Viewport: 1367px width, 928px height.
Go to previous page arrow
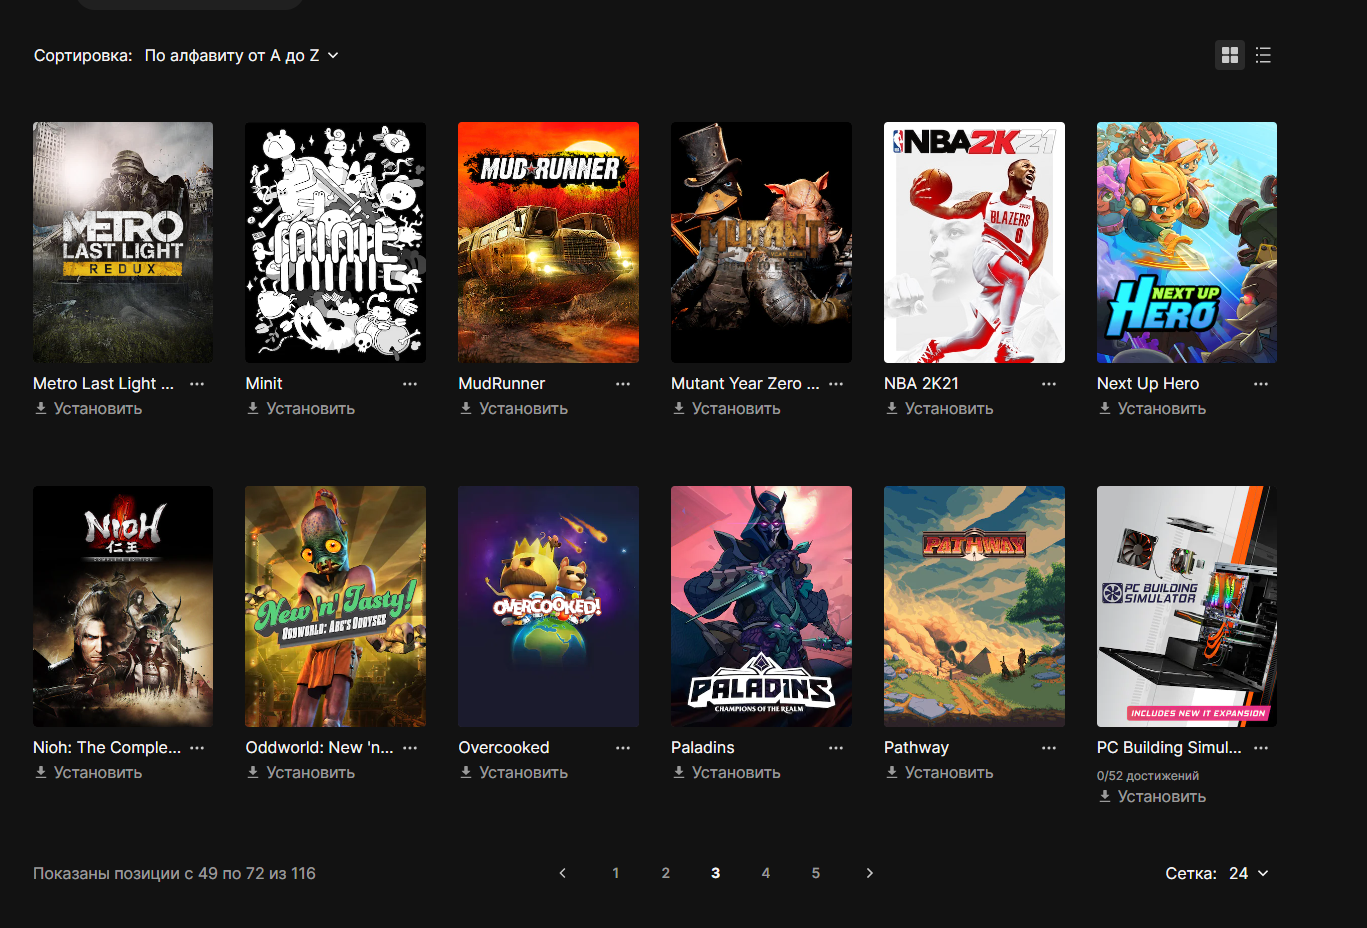click(x=563, y=873)
